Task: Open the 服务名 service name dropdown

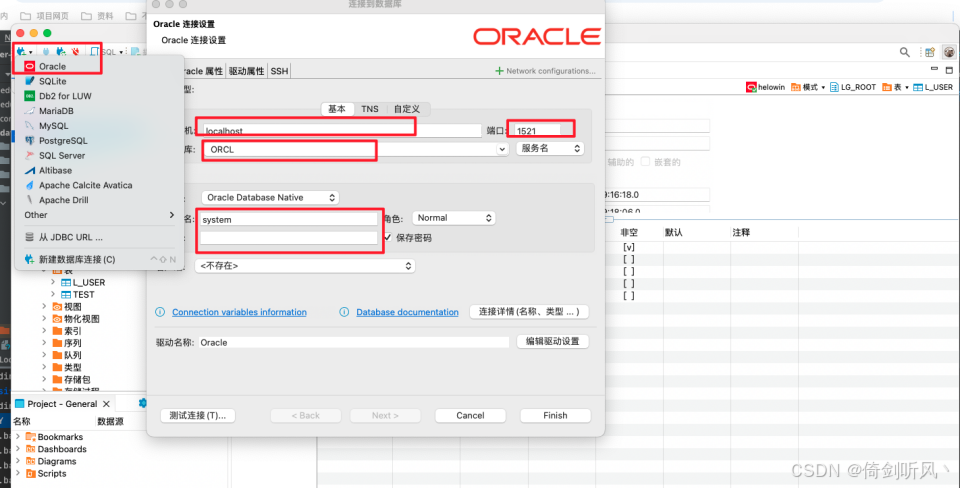Action: click(550, 148)
